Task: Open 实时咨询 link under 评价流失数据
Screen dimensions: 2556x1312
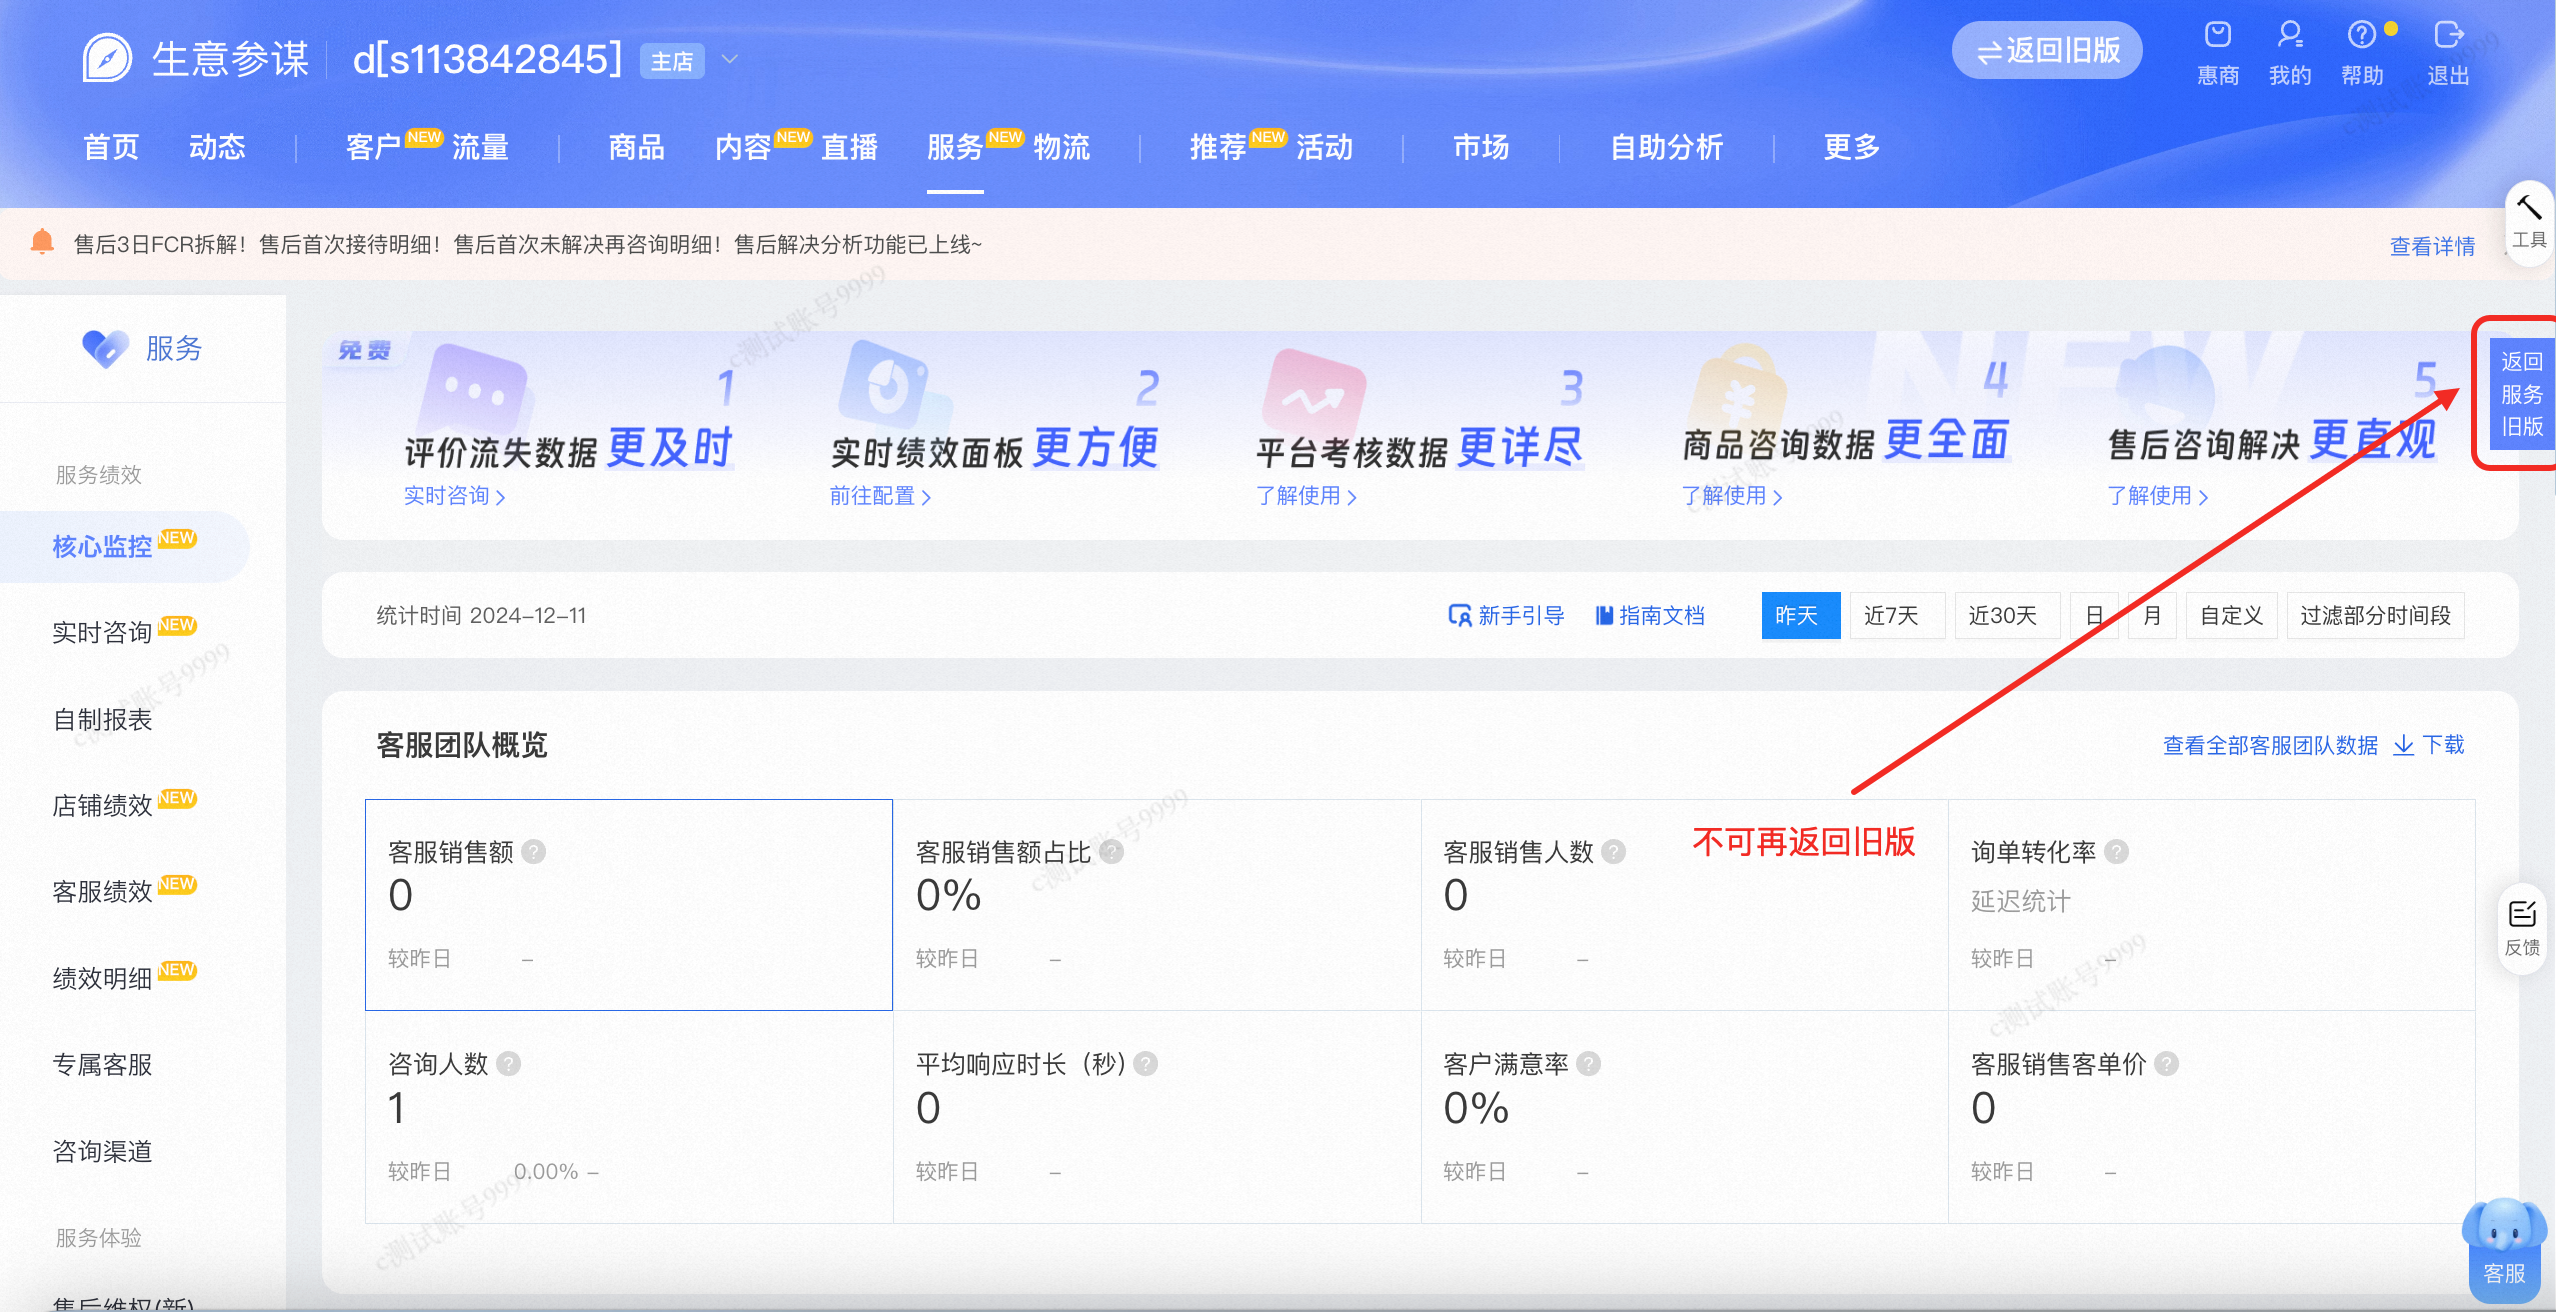Action: 454,496
